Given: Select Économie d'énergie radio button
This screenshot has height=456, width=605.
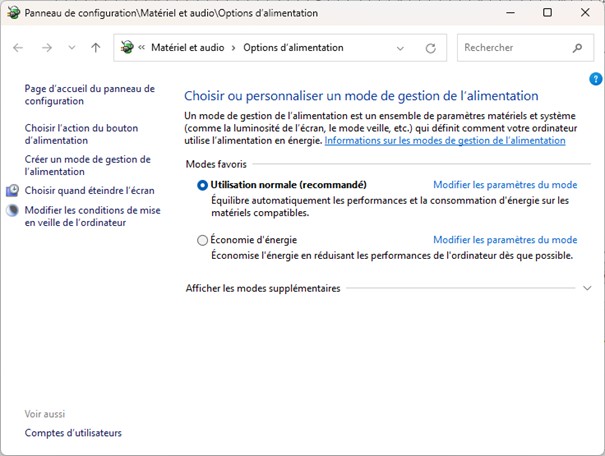Looking at the screenshot, I should 202,240.
